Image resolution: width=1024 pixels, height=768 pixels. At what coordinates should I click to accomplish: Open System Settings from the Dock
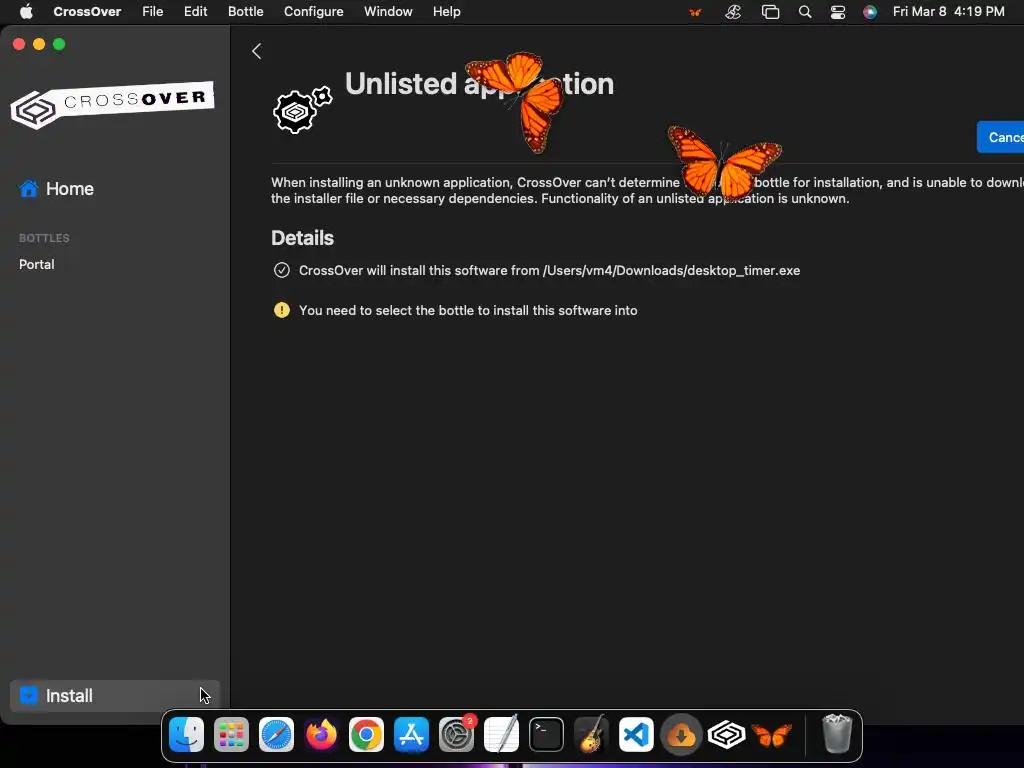click(456, 734)
